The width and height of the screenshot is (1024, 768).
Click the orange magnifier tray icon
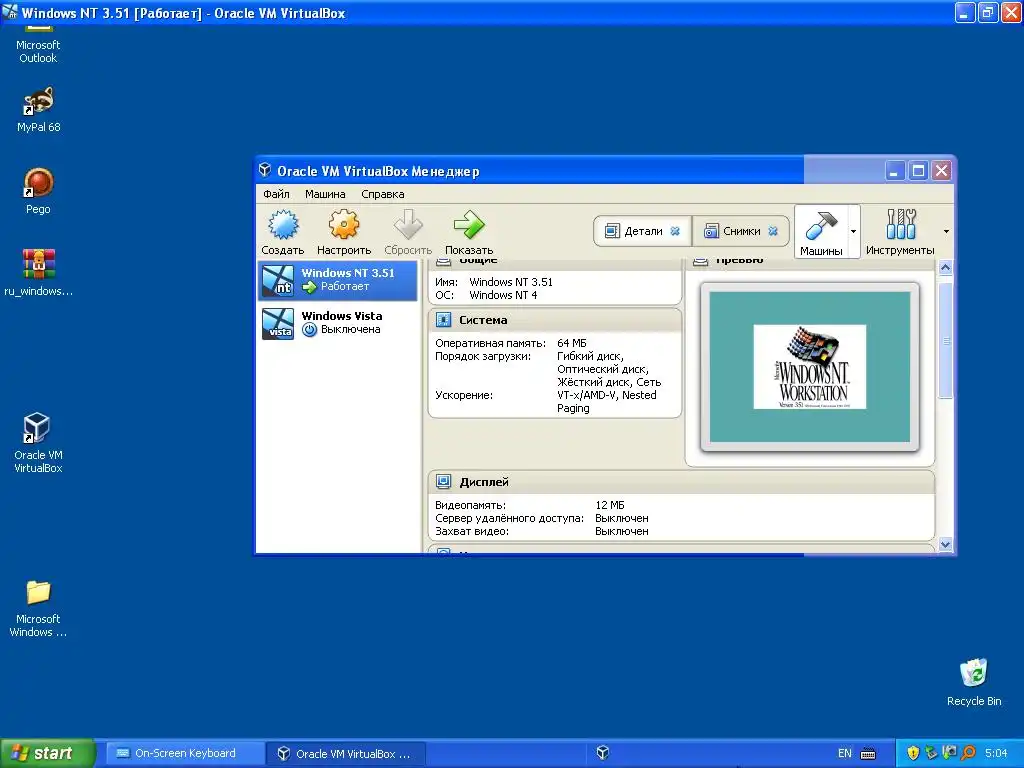(x=968, y=753)
